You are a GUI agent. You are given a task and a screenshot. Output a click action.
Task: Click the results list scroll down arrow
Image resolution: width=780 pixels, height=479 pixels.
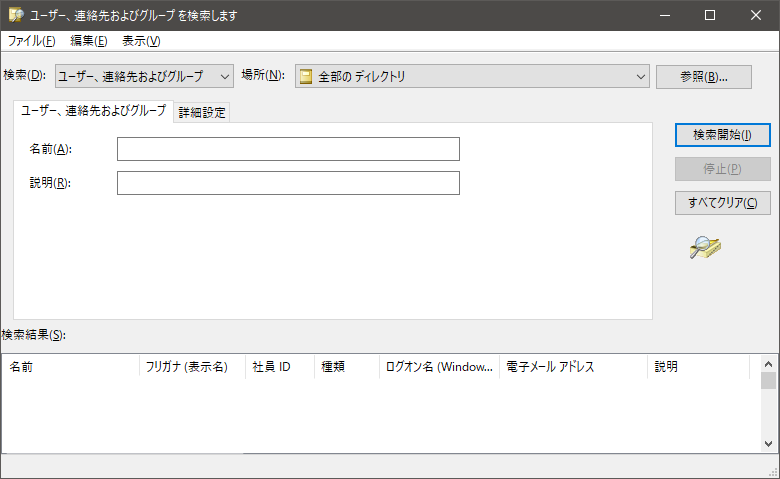coord(769,444)
